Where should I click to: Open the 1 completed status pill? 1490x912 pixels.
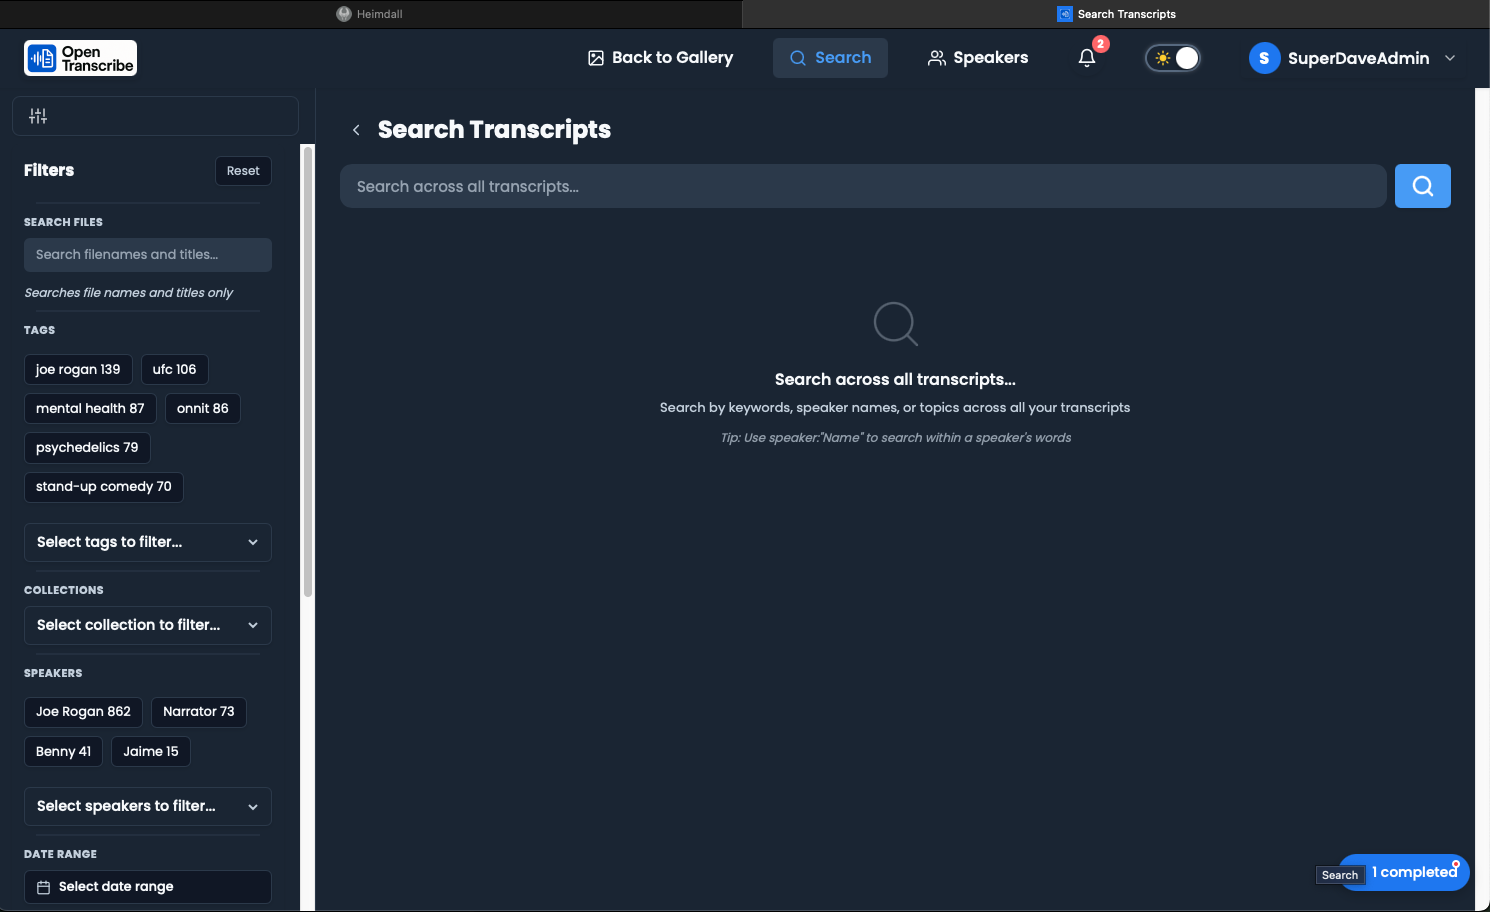point(1404,872)
